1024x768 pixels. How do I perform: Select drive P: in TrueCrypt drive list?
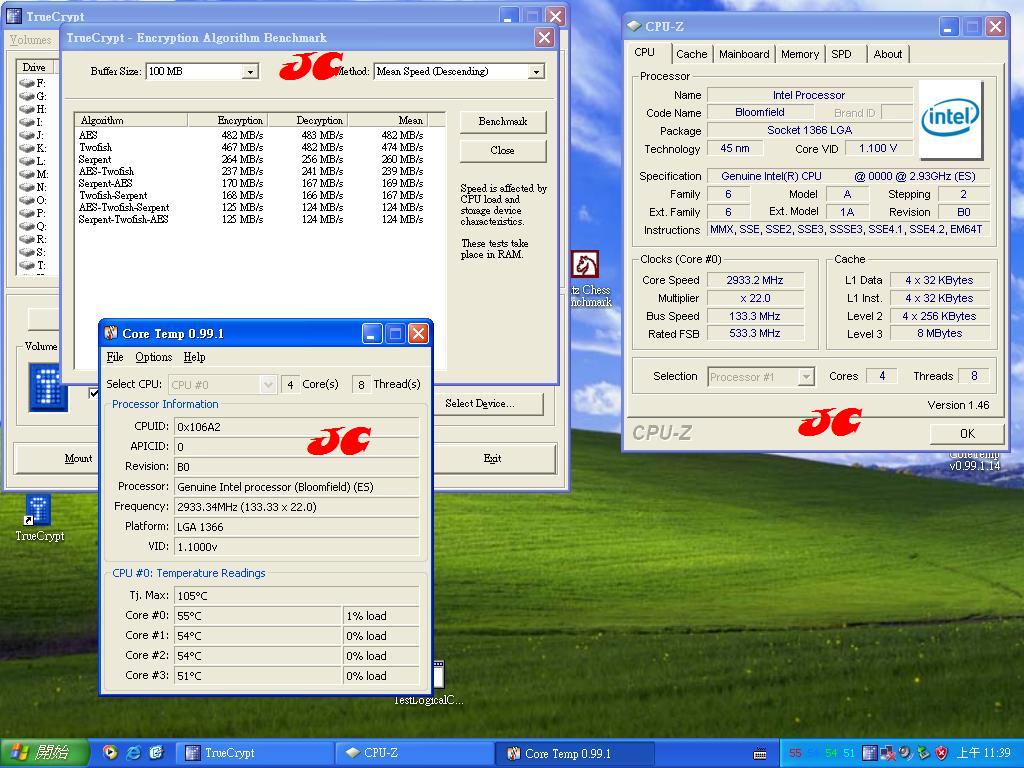point(33,213)
